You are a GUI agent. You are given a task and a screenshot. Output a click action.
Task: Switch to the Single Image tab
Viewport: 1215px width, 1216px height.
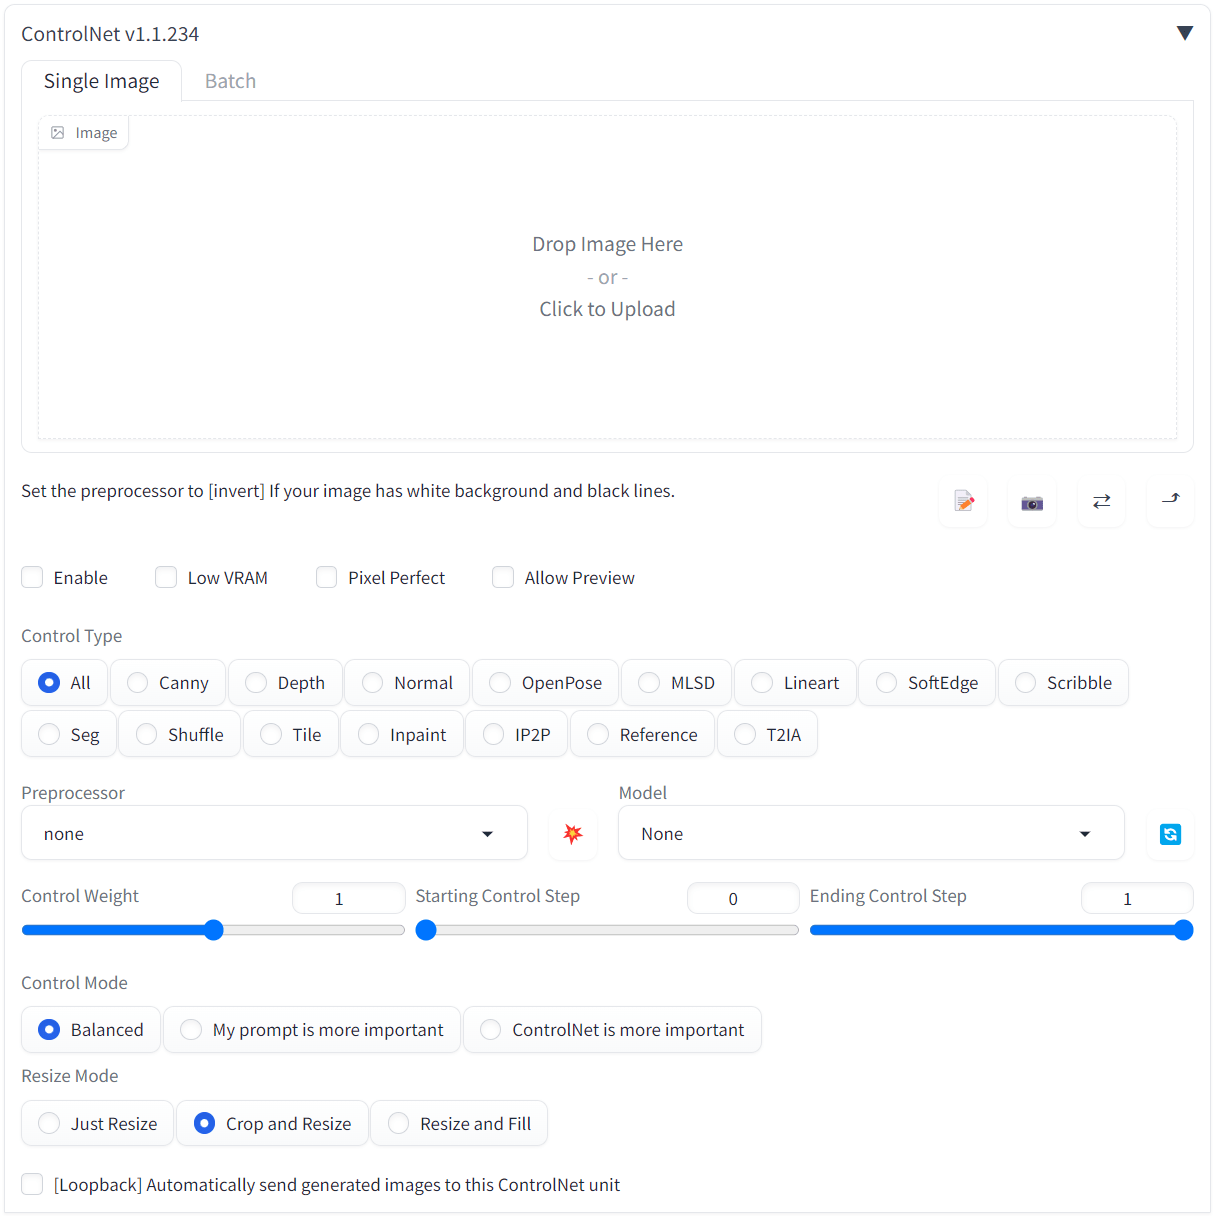coord(101,81)
